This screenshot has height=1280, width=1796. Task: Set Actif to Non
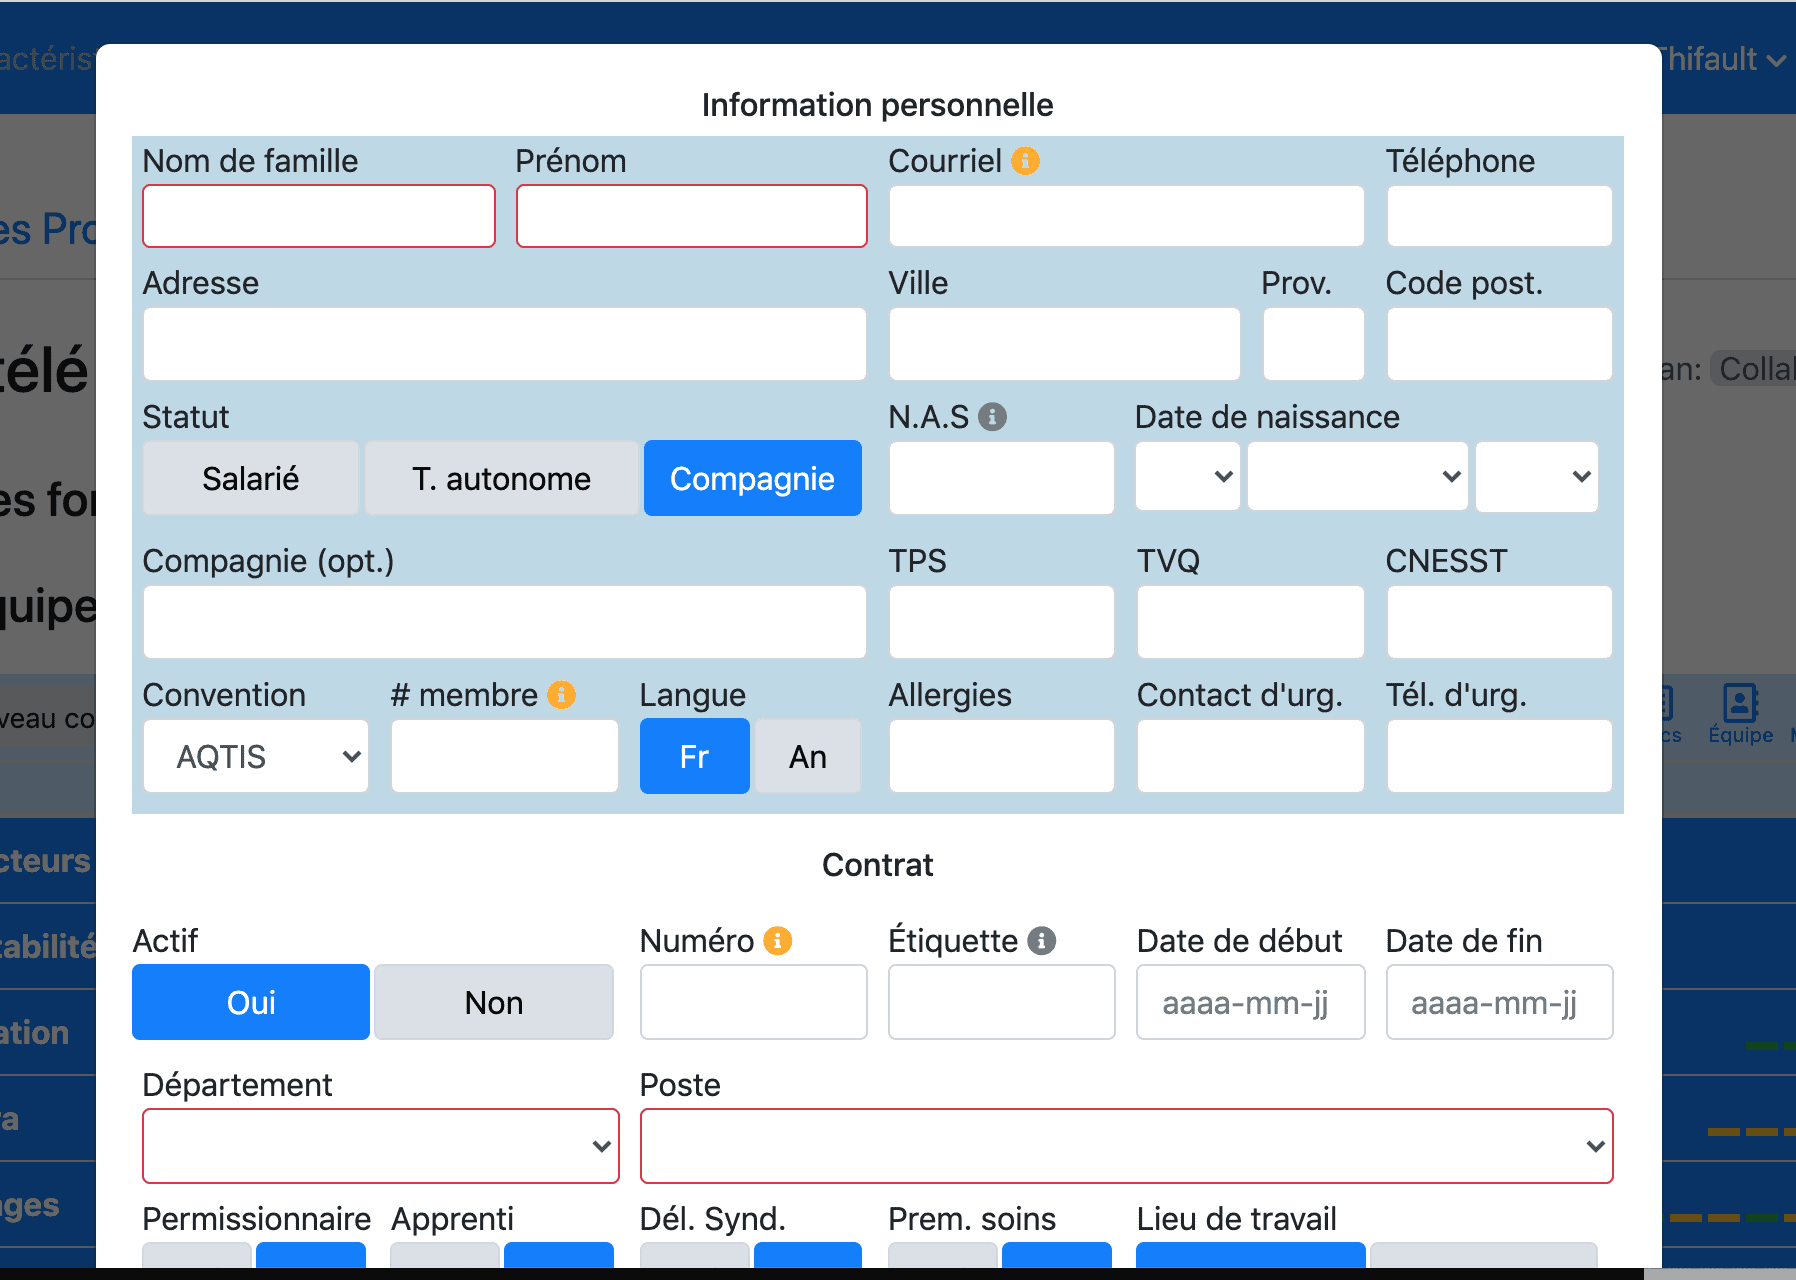click(493, 1003)
